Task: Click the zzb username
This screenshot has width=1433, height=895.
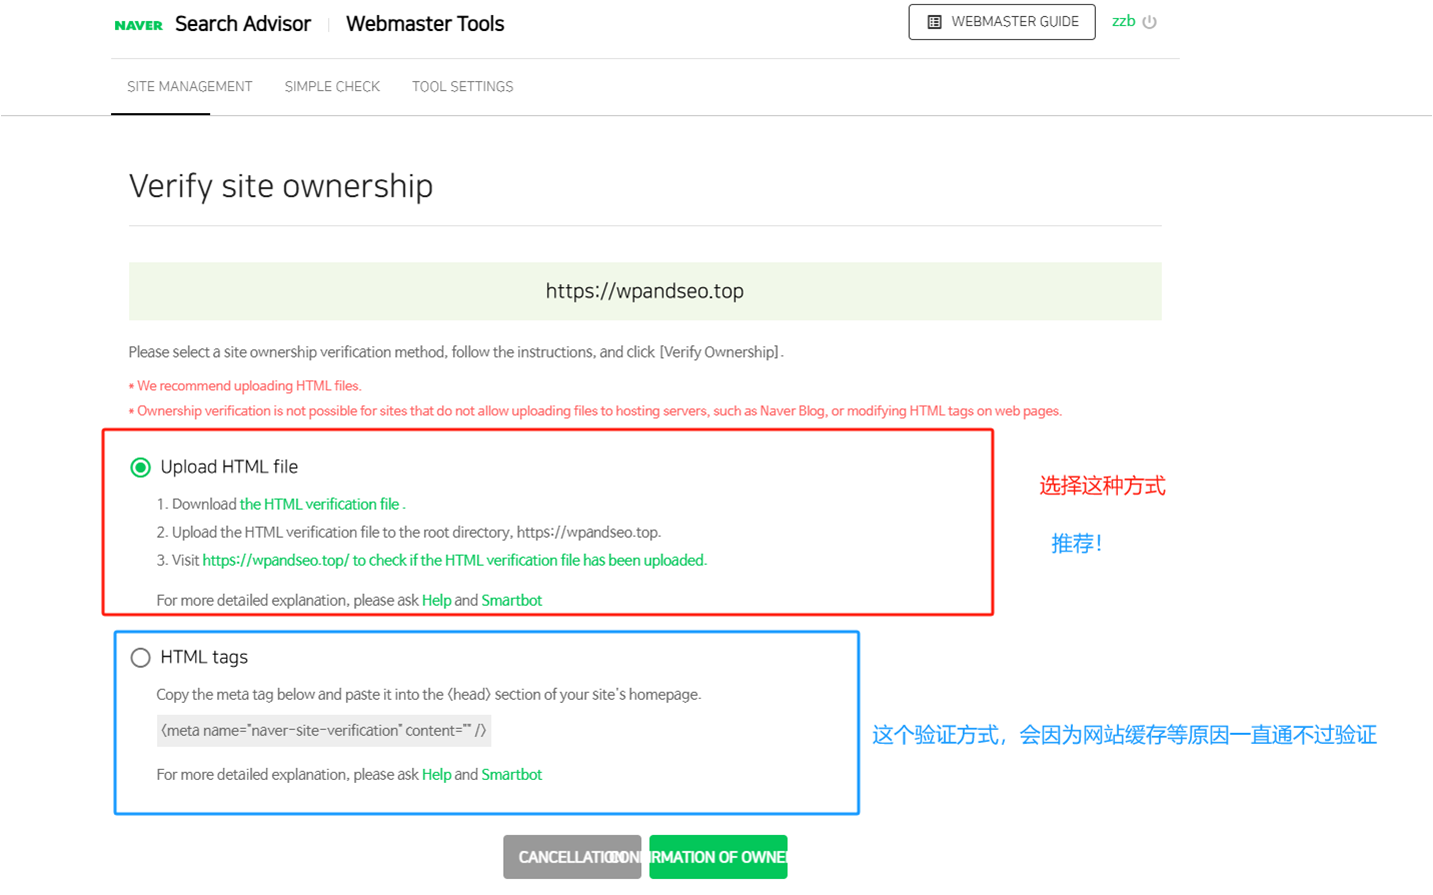Action: [1124, 21]
